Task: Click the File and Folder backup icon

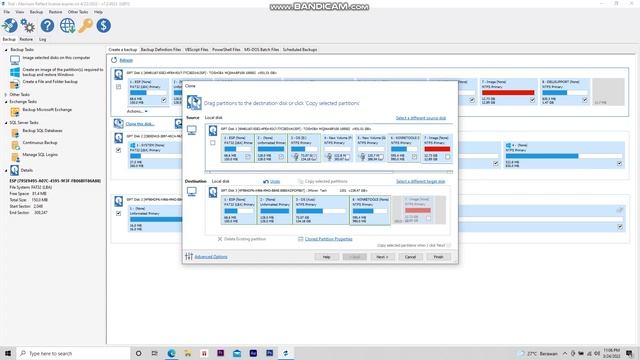Action: (15, 84)
